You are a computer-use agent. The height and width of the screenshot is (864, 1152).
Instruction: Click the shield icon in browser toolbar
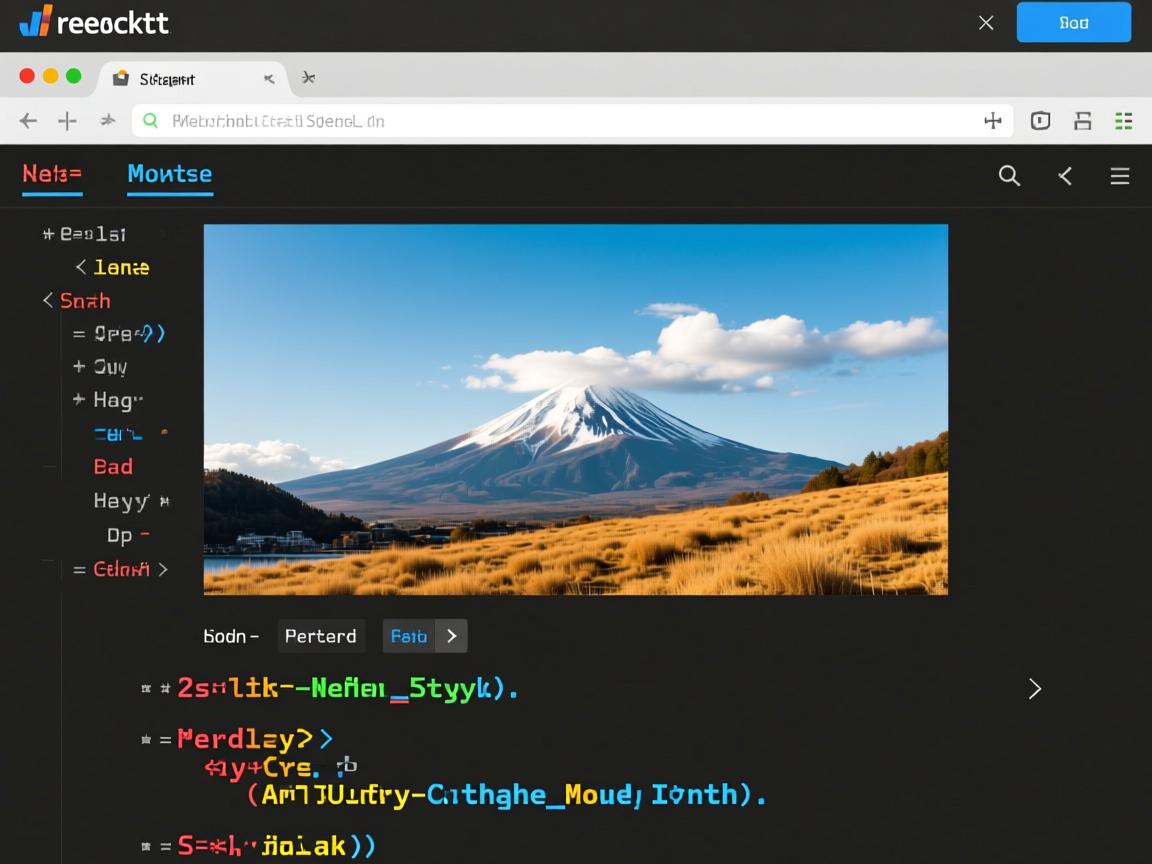pos(1040,121)
